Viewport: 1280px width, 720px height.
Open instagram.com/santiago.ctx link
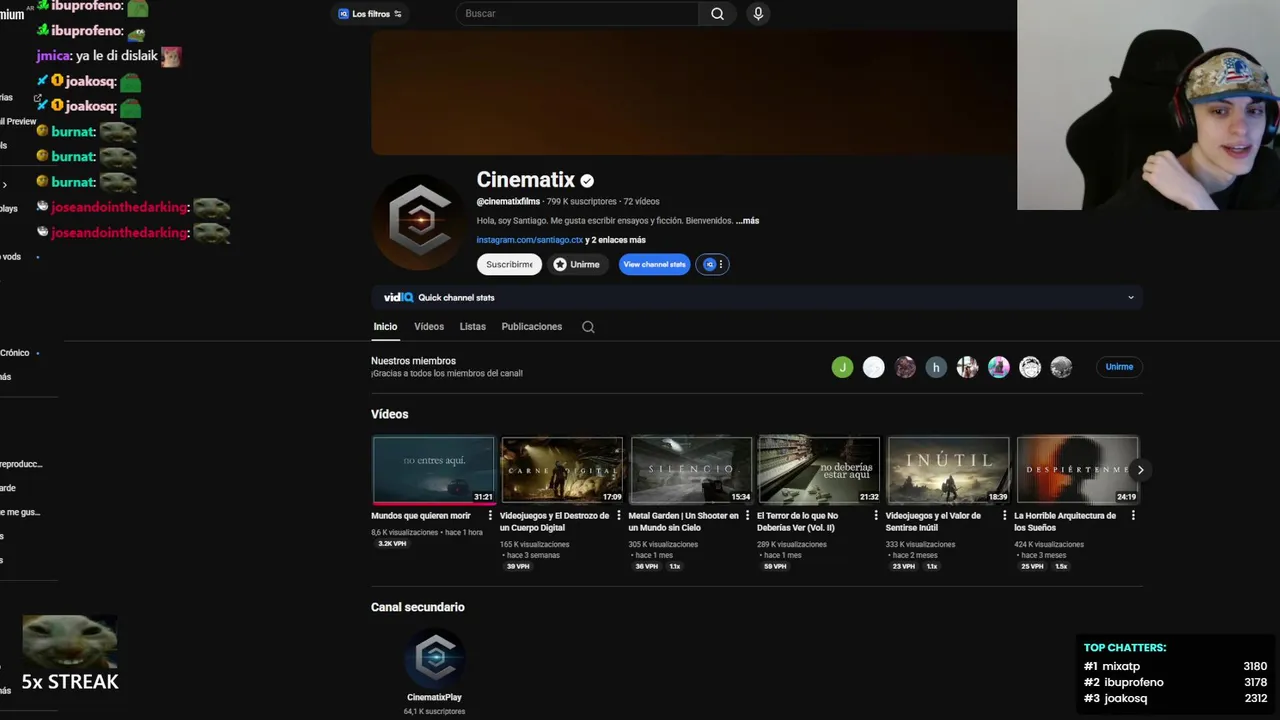(529, 240)
